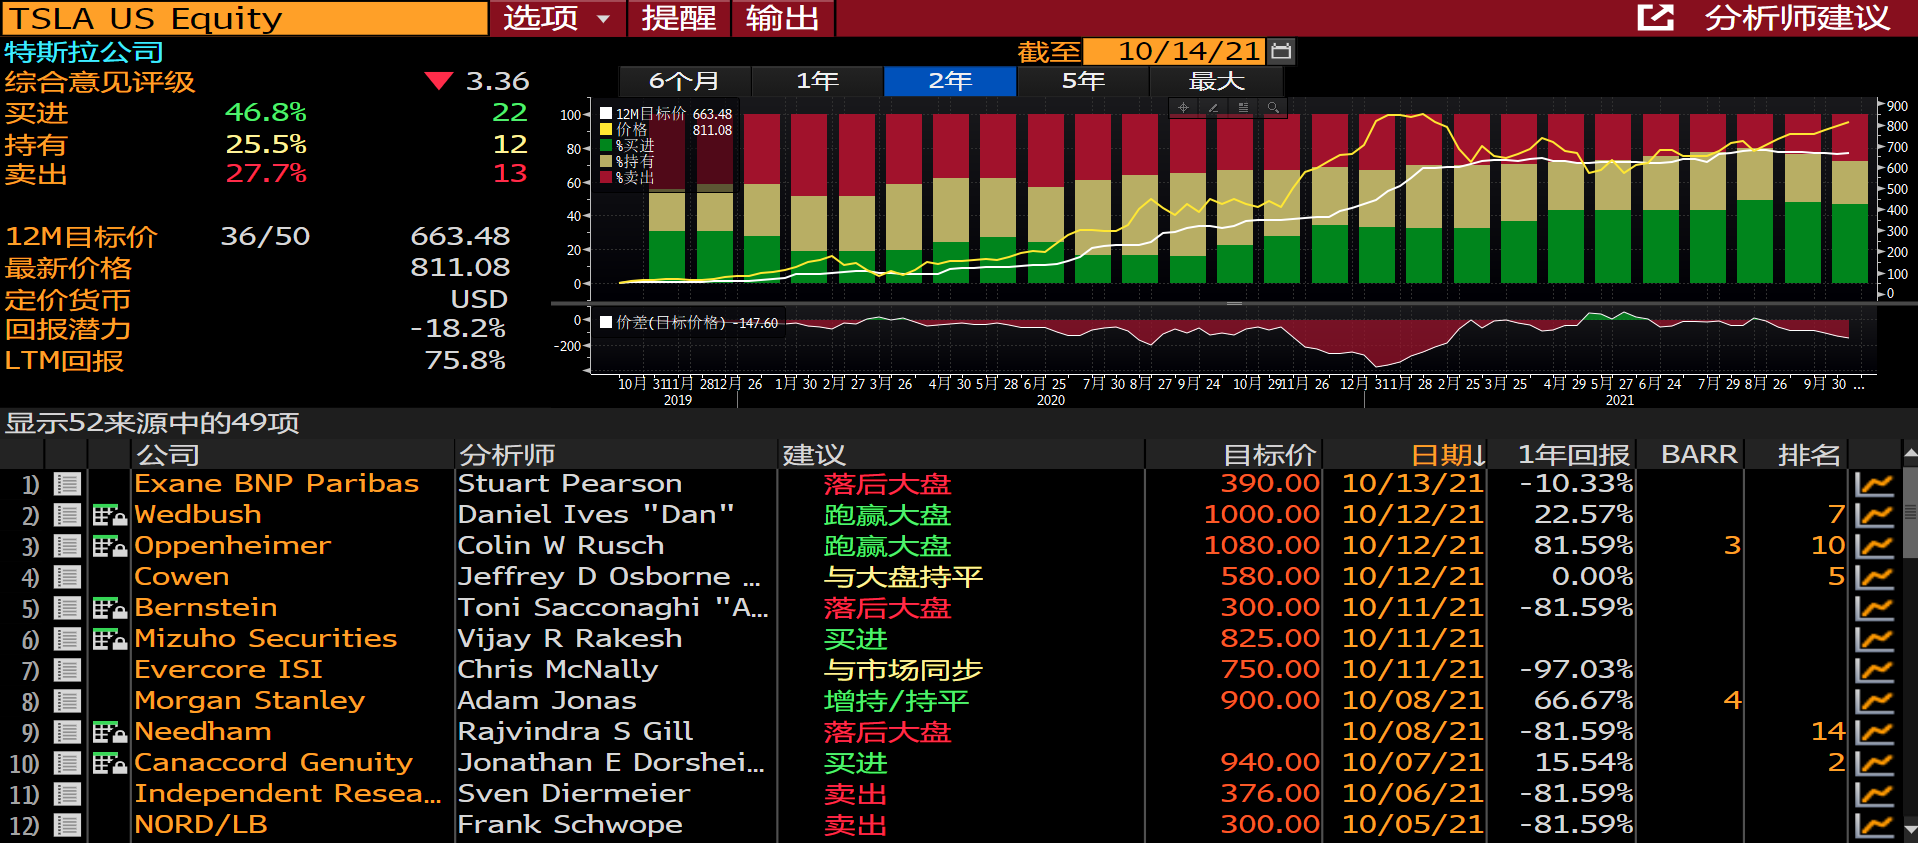The width and height of the screenshot is (1918, 843).
Task: Click the locked model icon for Canaccord Genuity
Action: [x=109, y=764]
